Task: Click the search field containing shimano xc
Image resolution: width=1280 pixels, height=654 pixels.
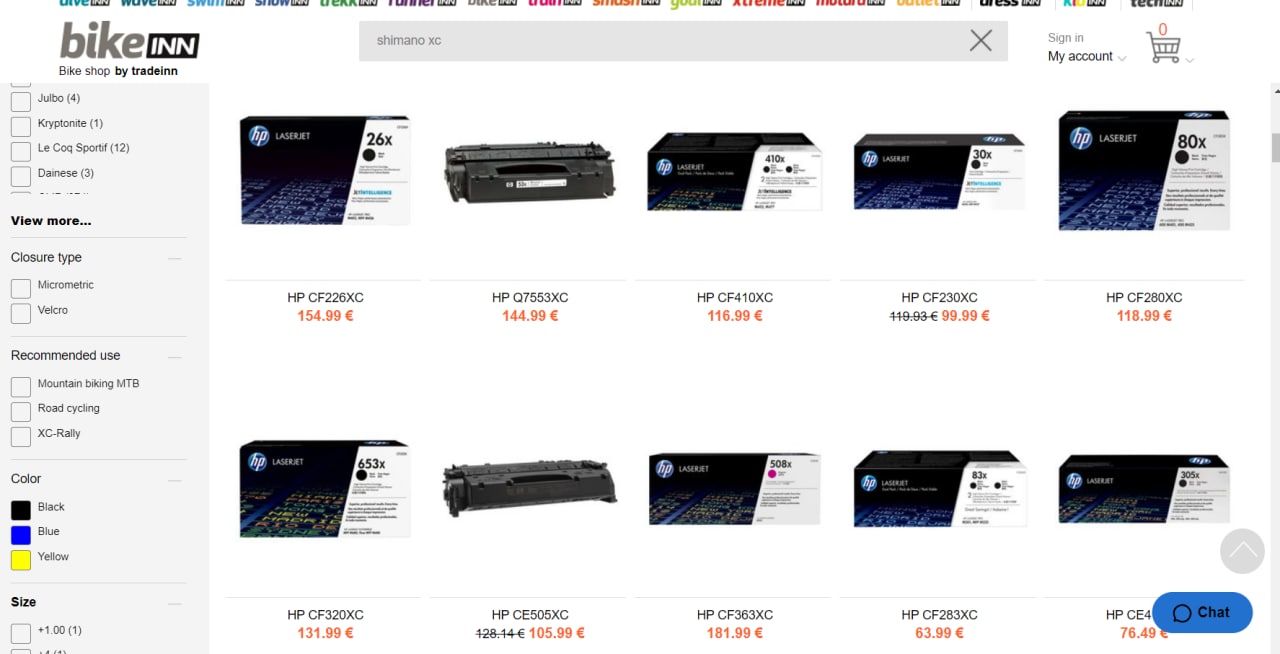Action: pyautogui.click(x=660, y=41)
